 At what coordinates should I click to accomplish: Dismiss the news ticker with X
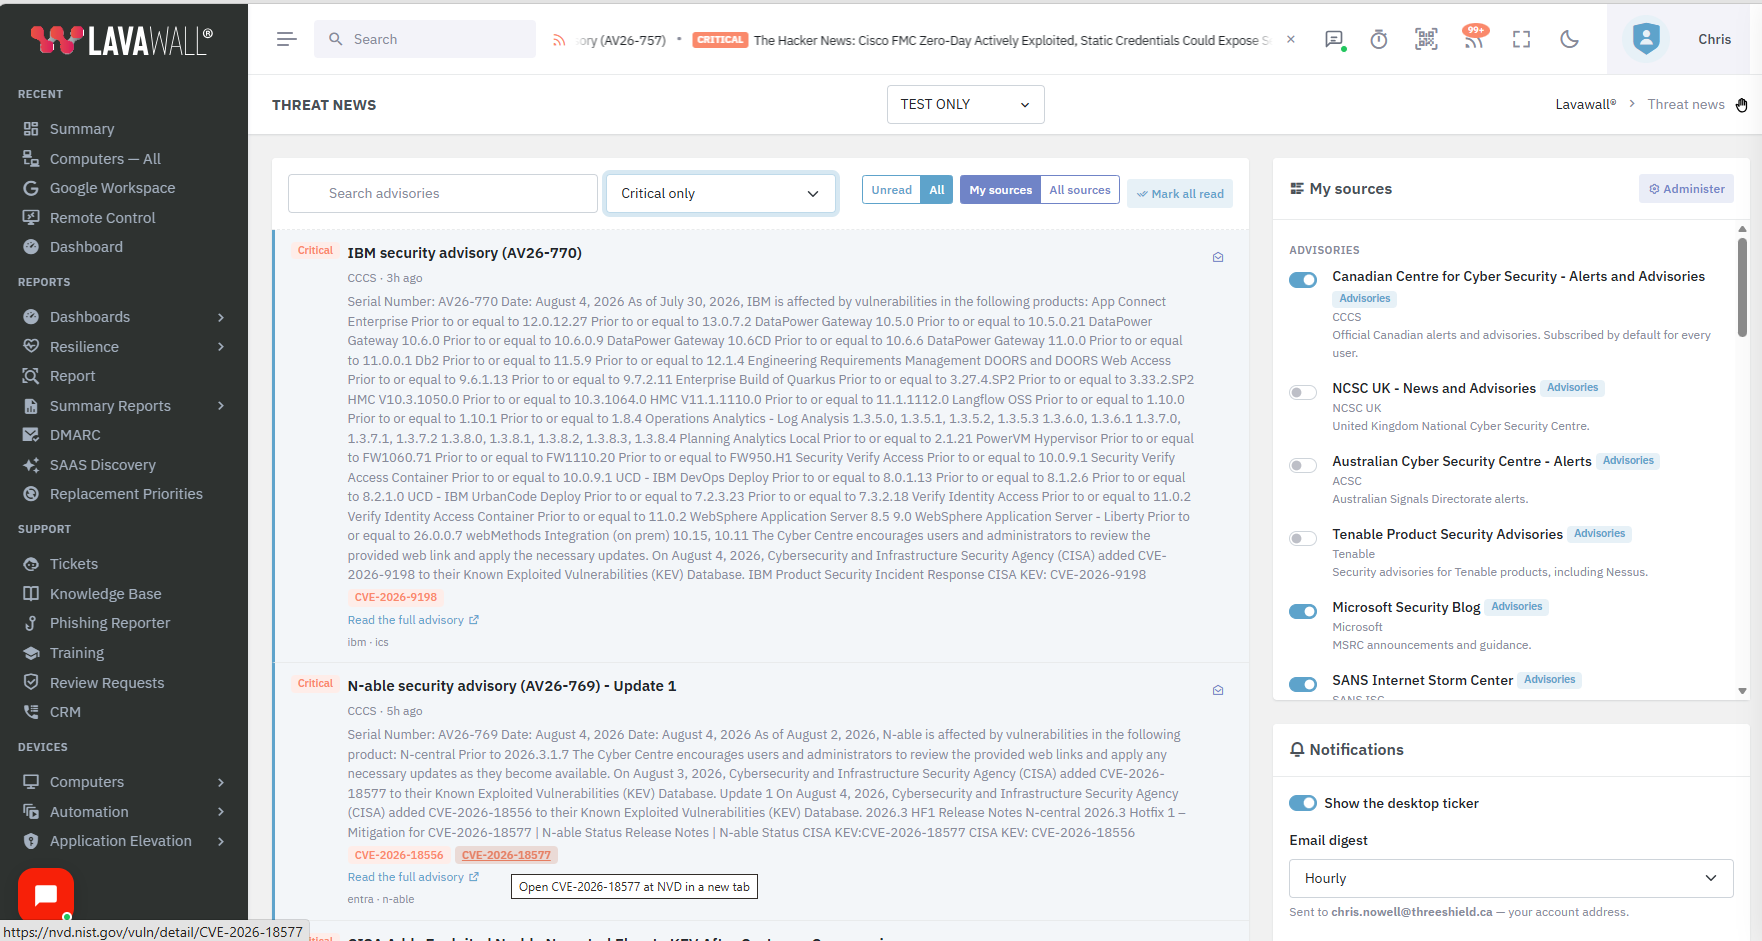point(1291,40)
